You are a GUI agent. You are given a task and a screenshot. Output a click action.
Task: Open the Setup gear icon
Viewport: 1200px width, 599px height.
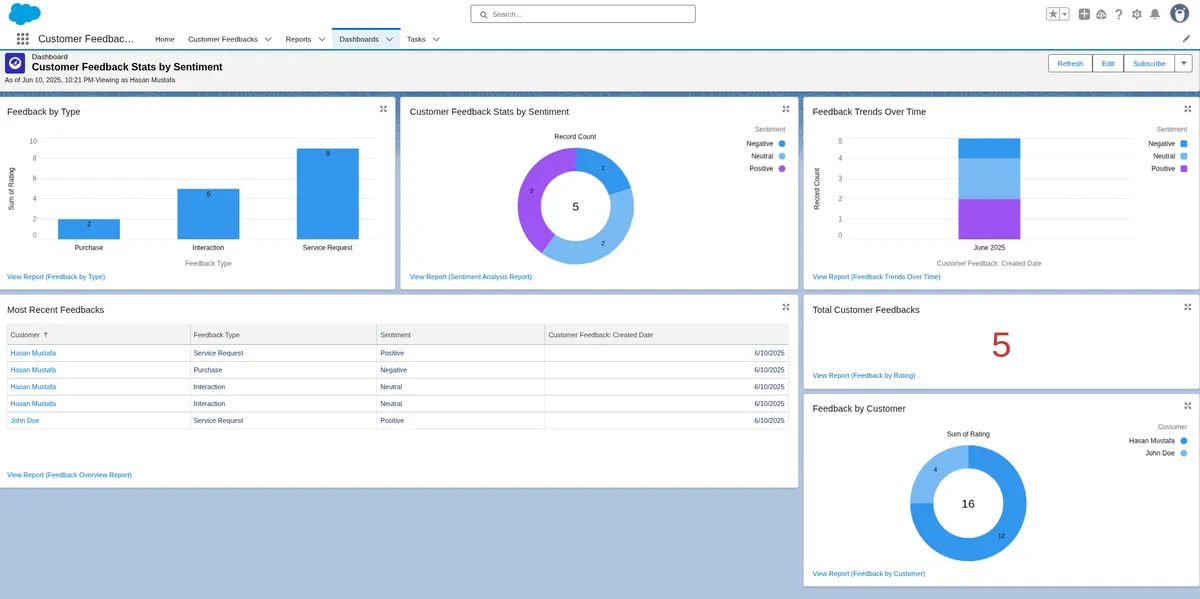1137,14
